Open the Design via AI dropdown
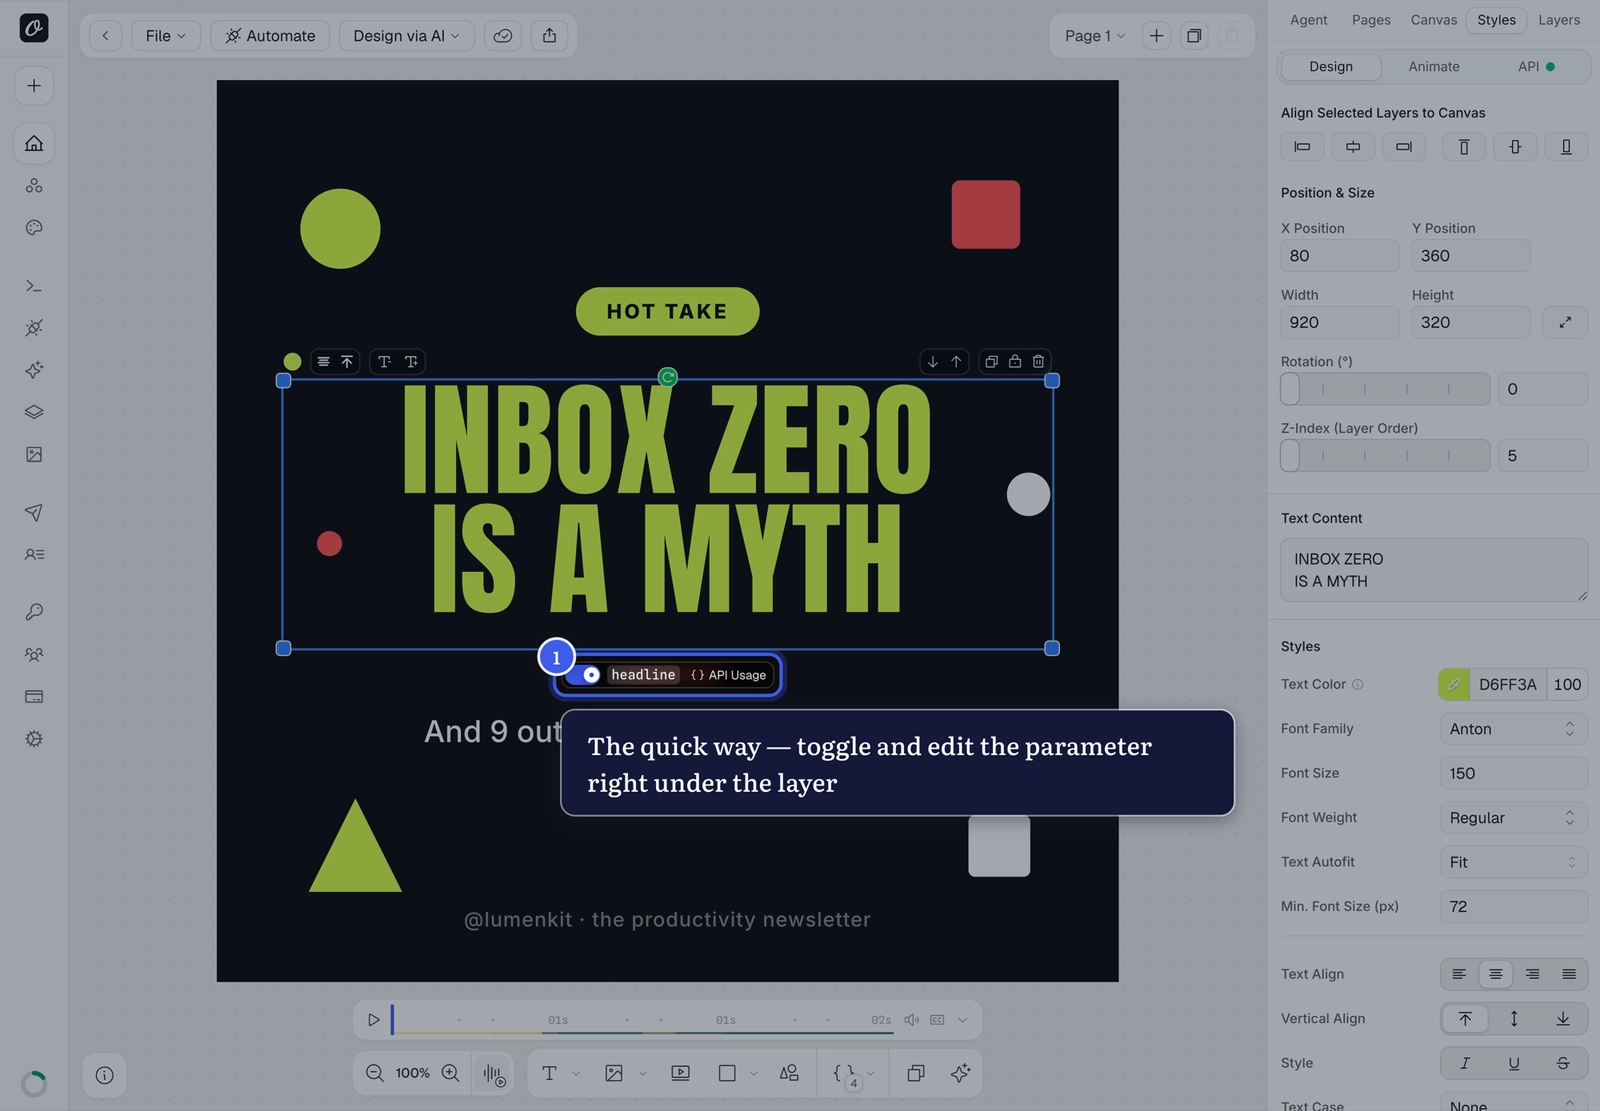 406,36
